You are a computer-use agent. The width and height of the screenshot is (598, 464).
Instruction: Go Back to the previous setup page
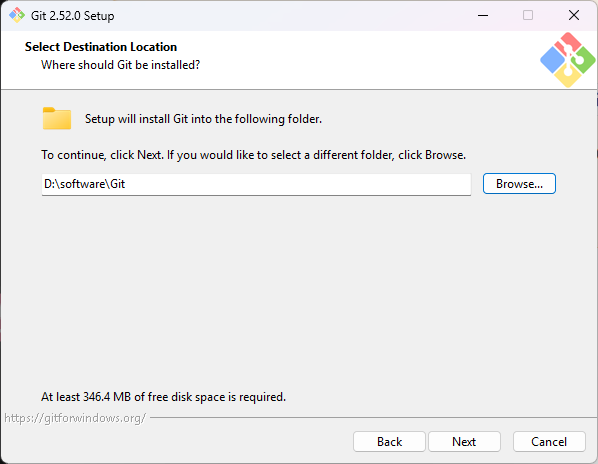(x=389, y=442)
